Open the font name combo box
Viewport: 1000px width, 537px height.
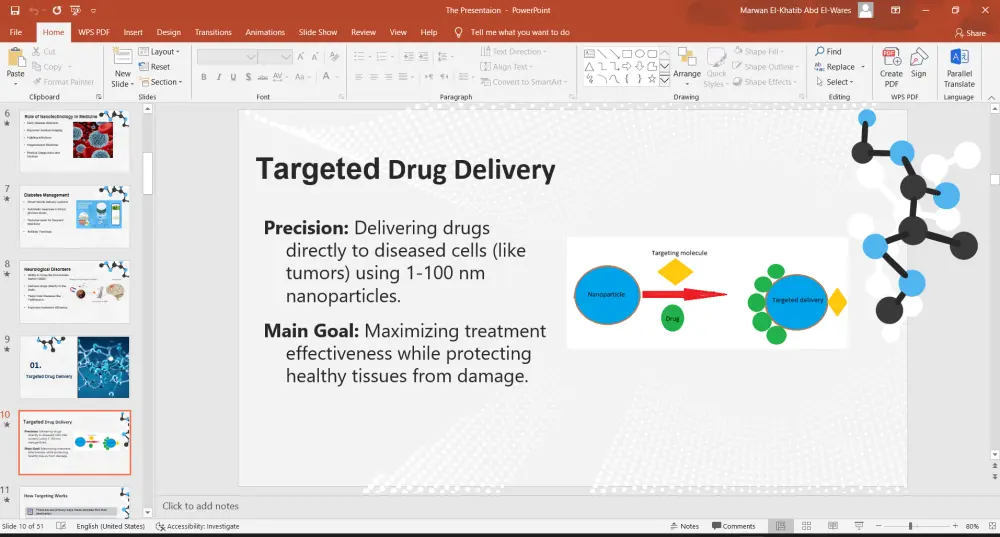click(x=227, y=57)
